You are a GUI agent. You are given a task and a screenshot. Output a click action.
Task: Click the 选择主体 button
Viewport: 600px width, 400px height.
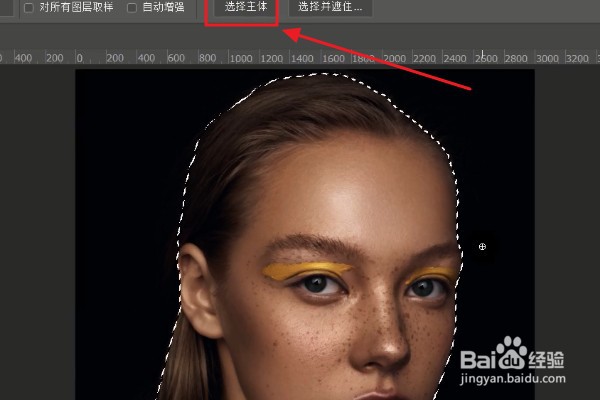[x=246, y=7]
